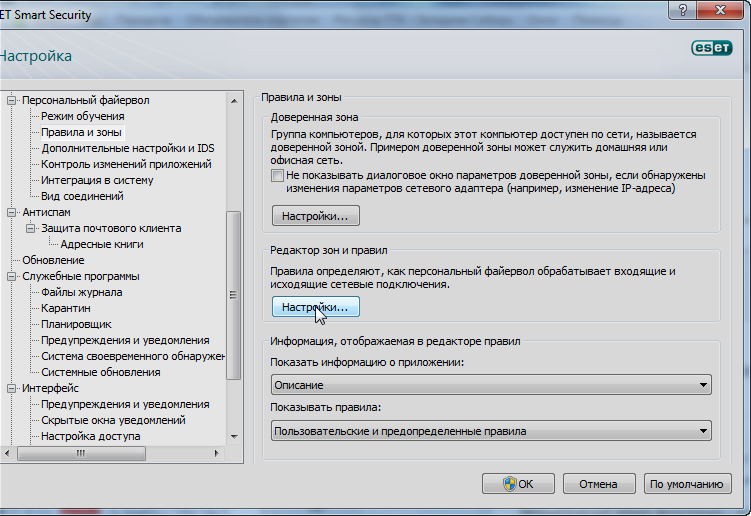
Task: Open Настройки for Редактор зон и правил
Action: pyautogui.click(x=316, y=307)
